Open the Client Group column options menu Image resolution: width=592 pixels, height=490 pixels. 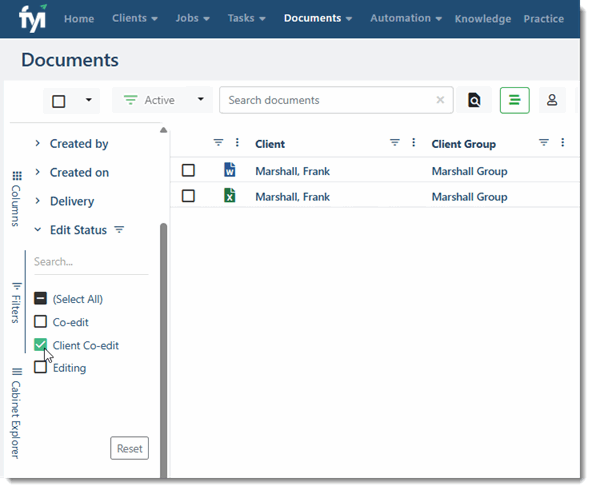[x=563, y=143]
